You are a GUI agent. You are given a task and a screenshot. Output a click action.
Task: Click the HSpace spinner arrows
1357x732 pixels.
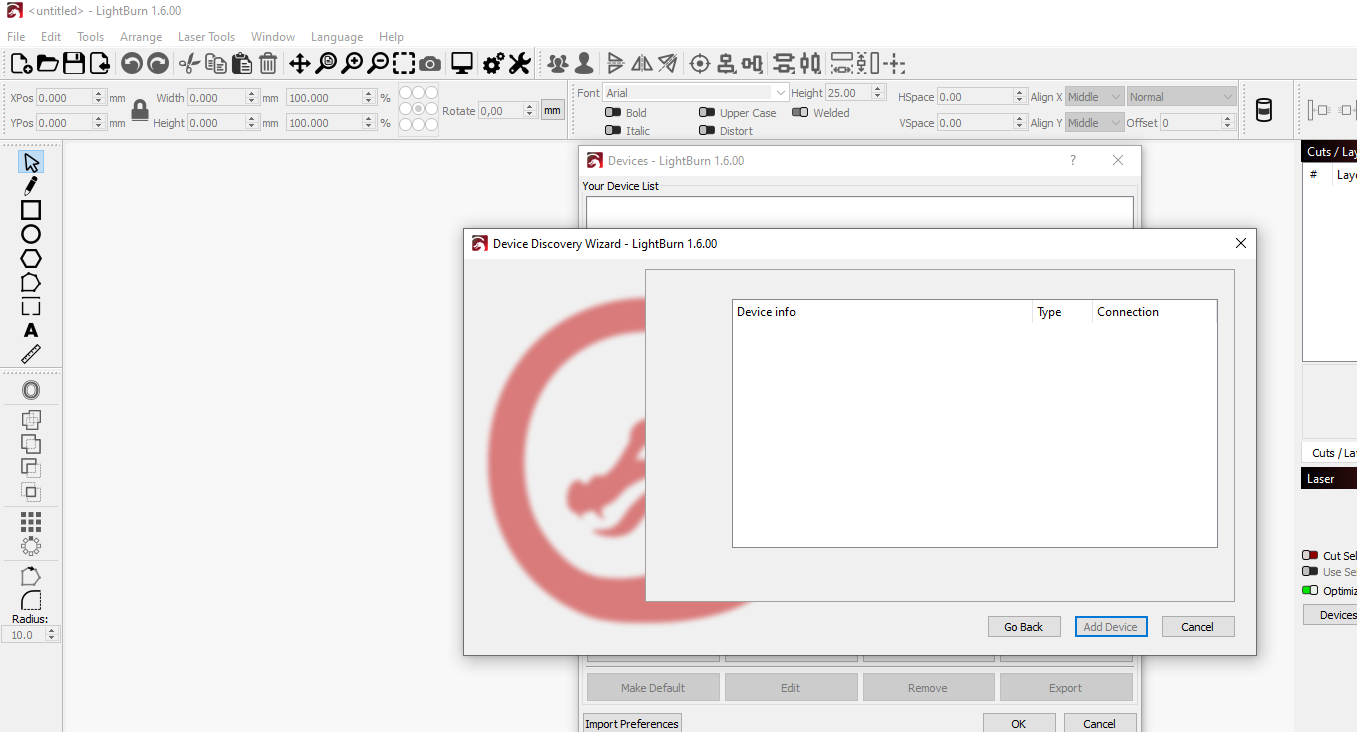tap(1020, 97)
